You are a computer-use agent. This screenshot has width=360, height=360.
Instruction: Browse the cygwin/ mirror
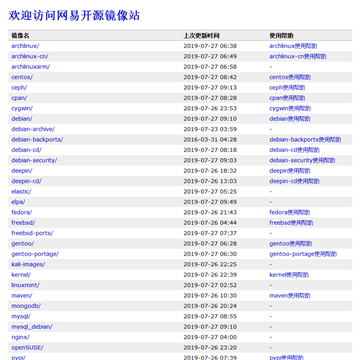[22, 108]
